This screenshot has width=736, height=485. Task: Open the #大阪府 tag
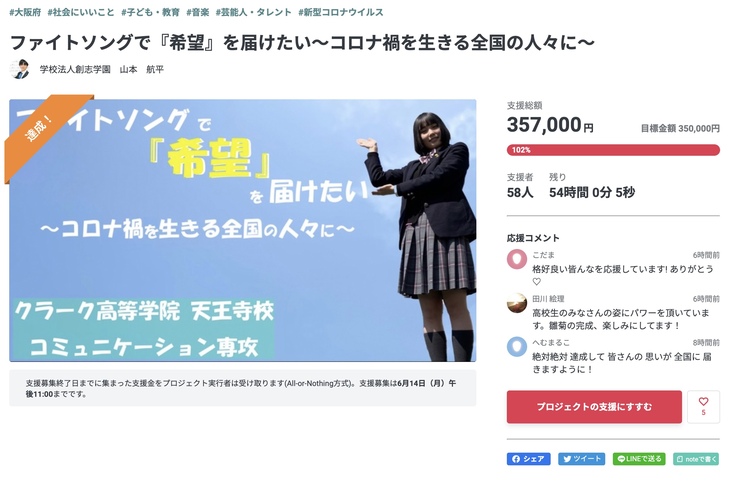(25, 12)
